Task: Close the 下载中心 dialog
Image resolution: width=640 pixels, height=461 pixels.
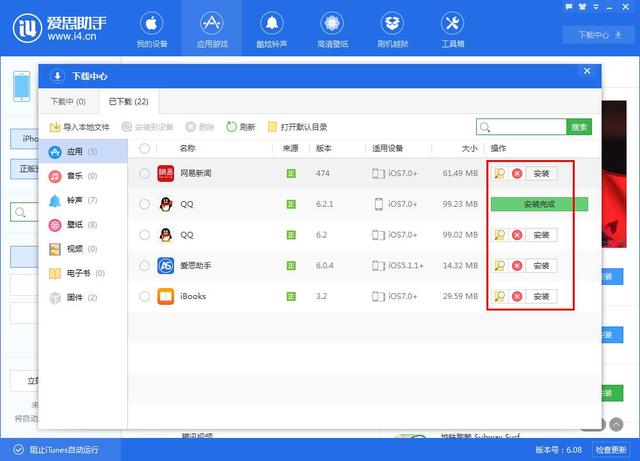Action: [587, 71]
